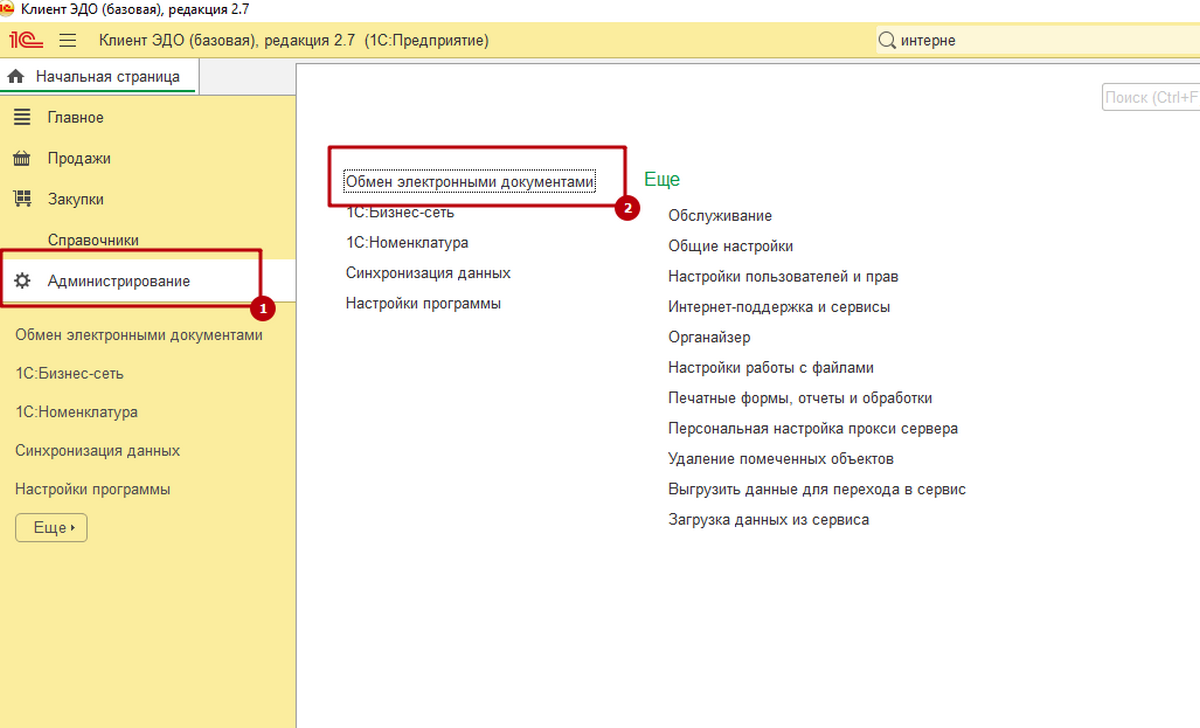Select the Администрирование section
Screen dimensions: 1200x728
(x=118, y=281)
